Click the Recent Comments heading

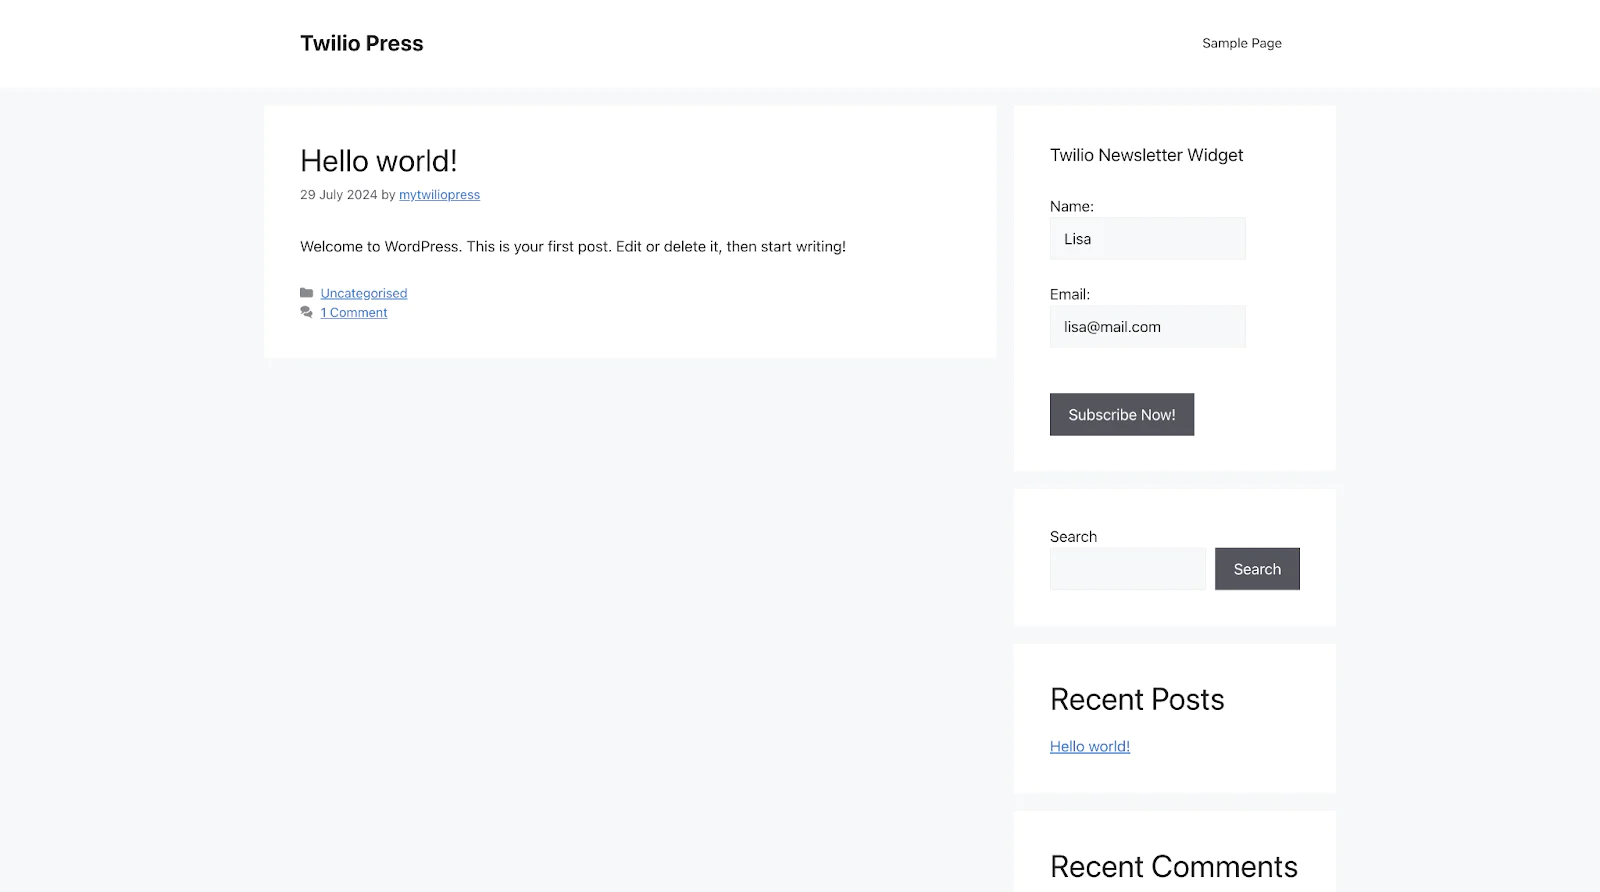click(x=1173, y=866)
